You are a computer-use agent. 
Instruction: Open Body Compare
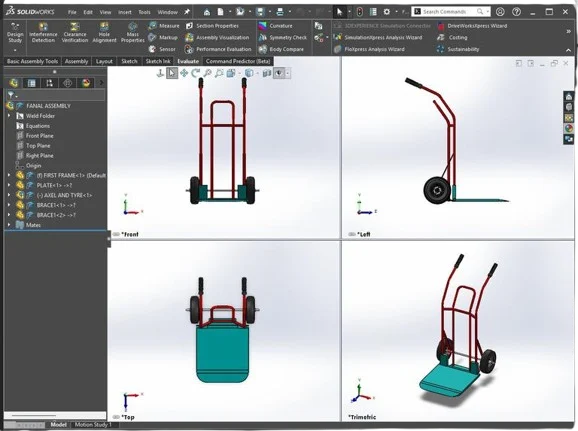[281, 49]
